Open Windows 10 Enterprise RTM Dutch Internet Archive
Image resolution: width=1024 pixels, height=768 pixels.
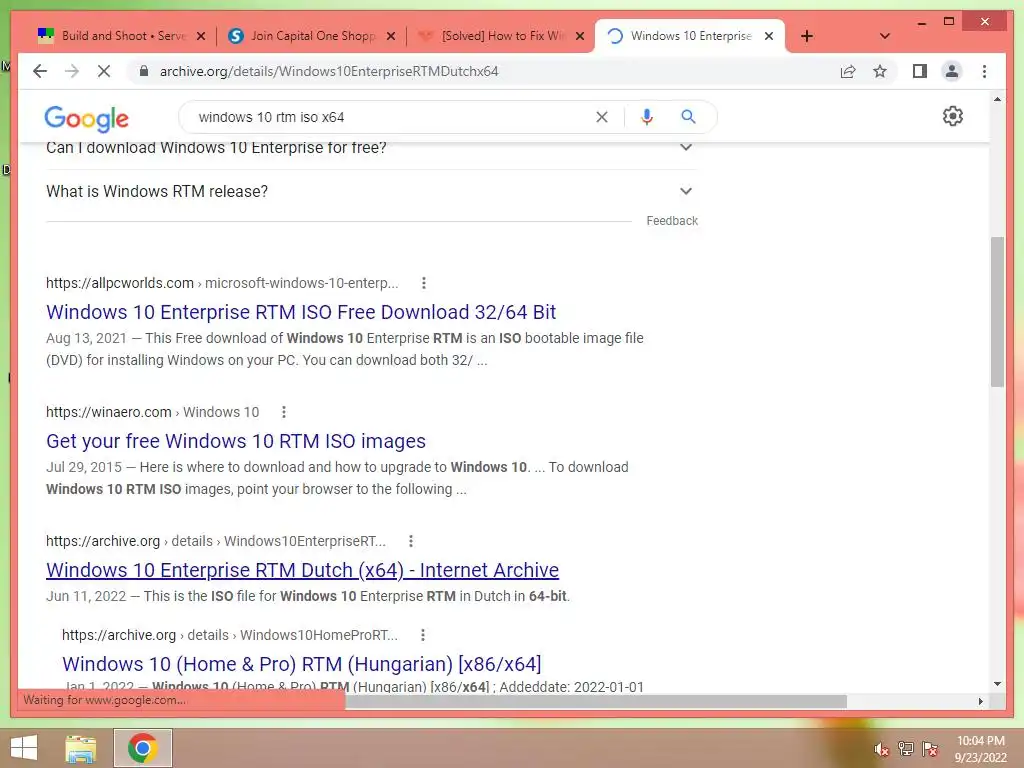[302, 570]
